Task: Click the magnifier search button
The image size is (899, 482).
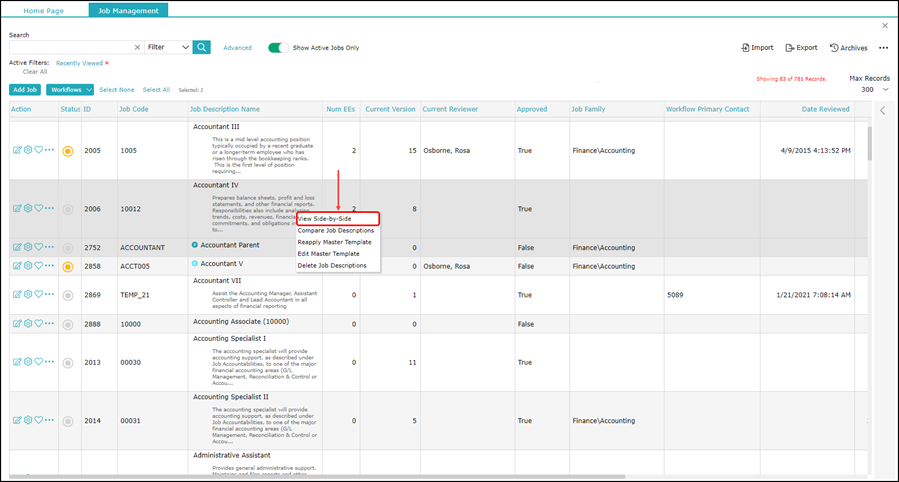Action: (202, 47)
